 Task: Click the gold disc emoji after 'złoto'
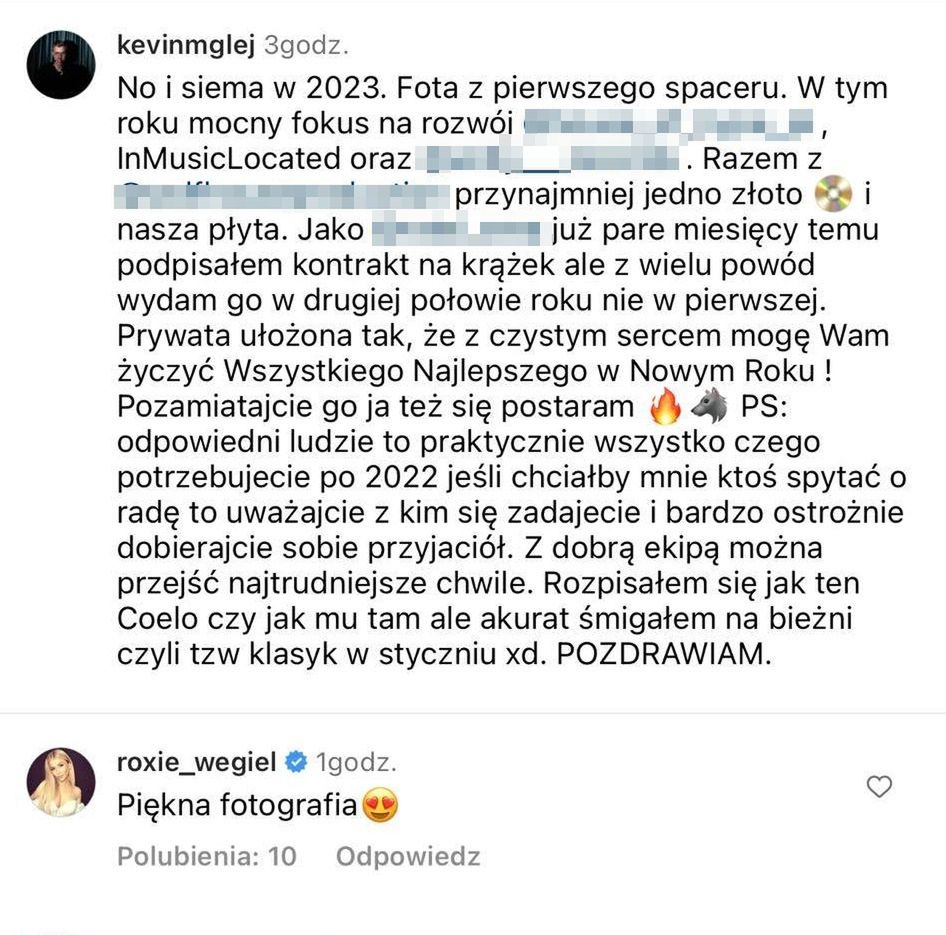[833, 194]
